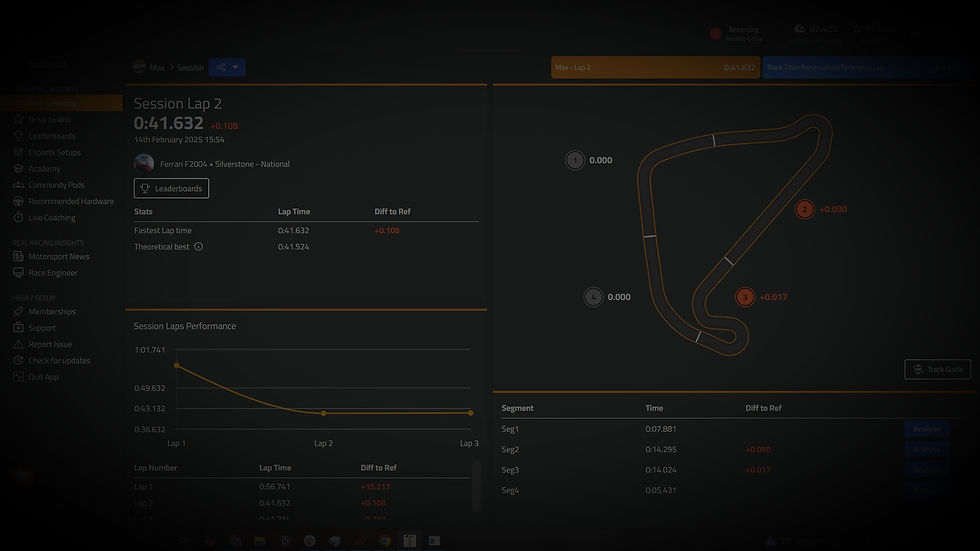Screen dimensions: 980x551
Task: Select Lap 1 row time 0:56.741
Action: coord(274,487)
